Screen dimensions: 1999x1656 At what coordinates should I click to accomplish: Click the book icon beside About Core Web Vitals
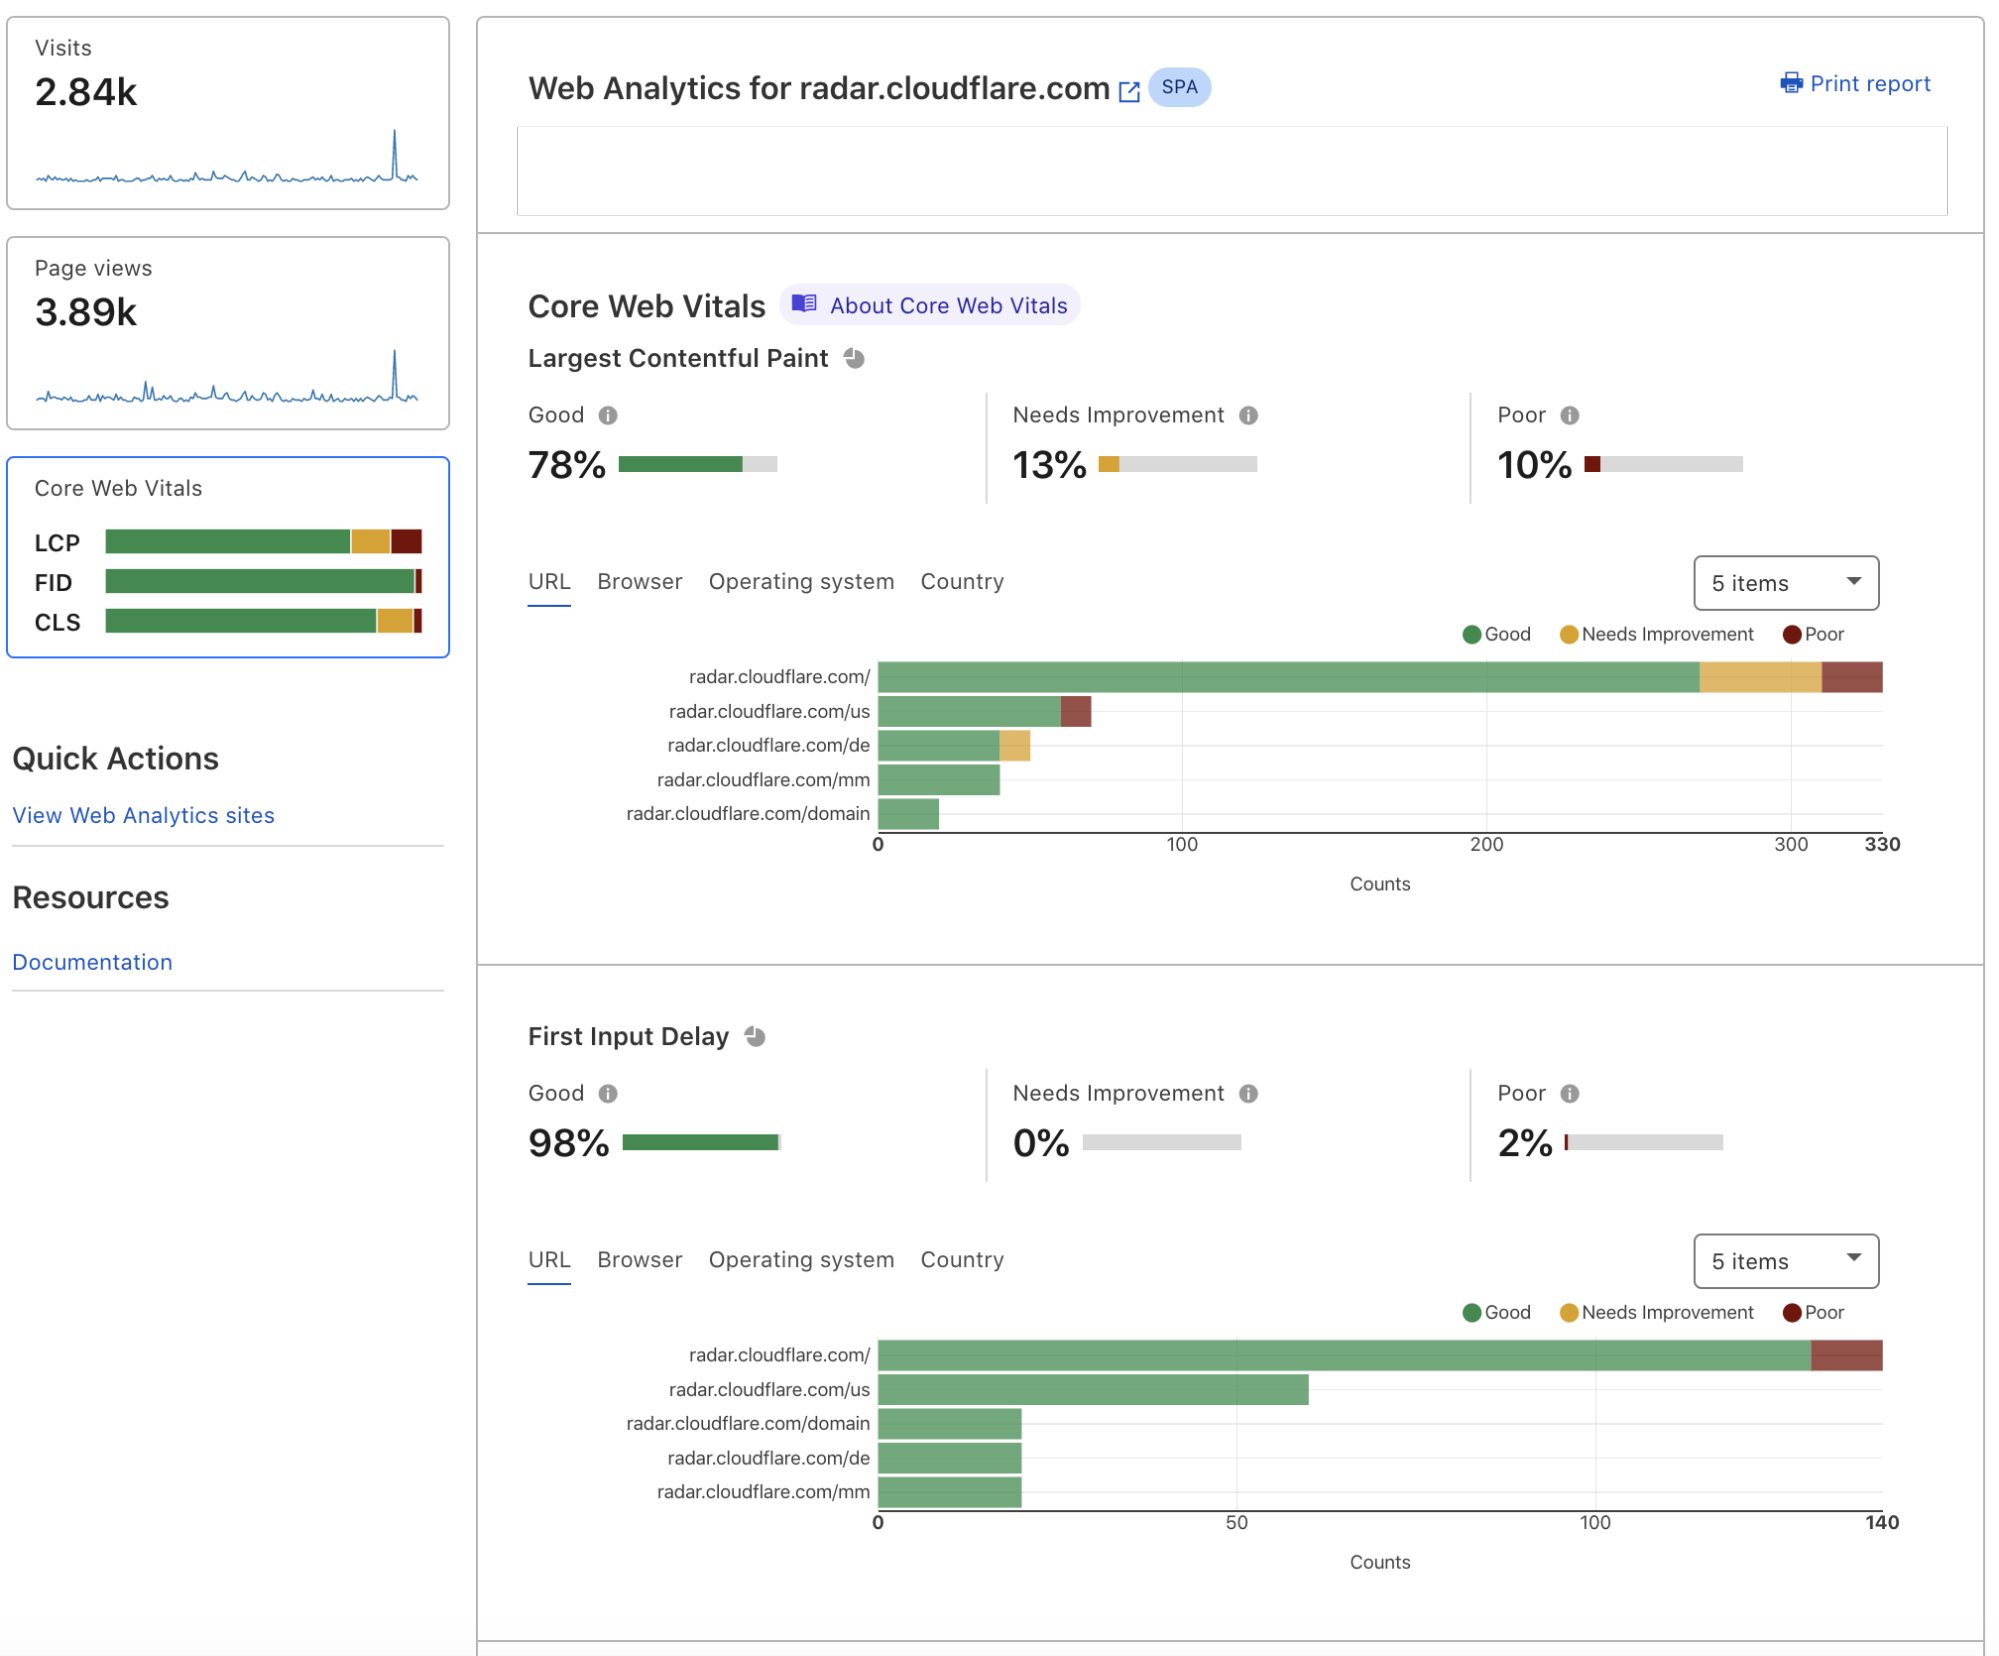(804, 304)
